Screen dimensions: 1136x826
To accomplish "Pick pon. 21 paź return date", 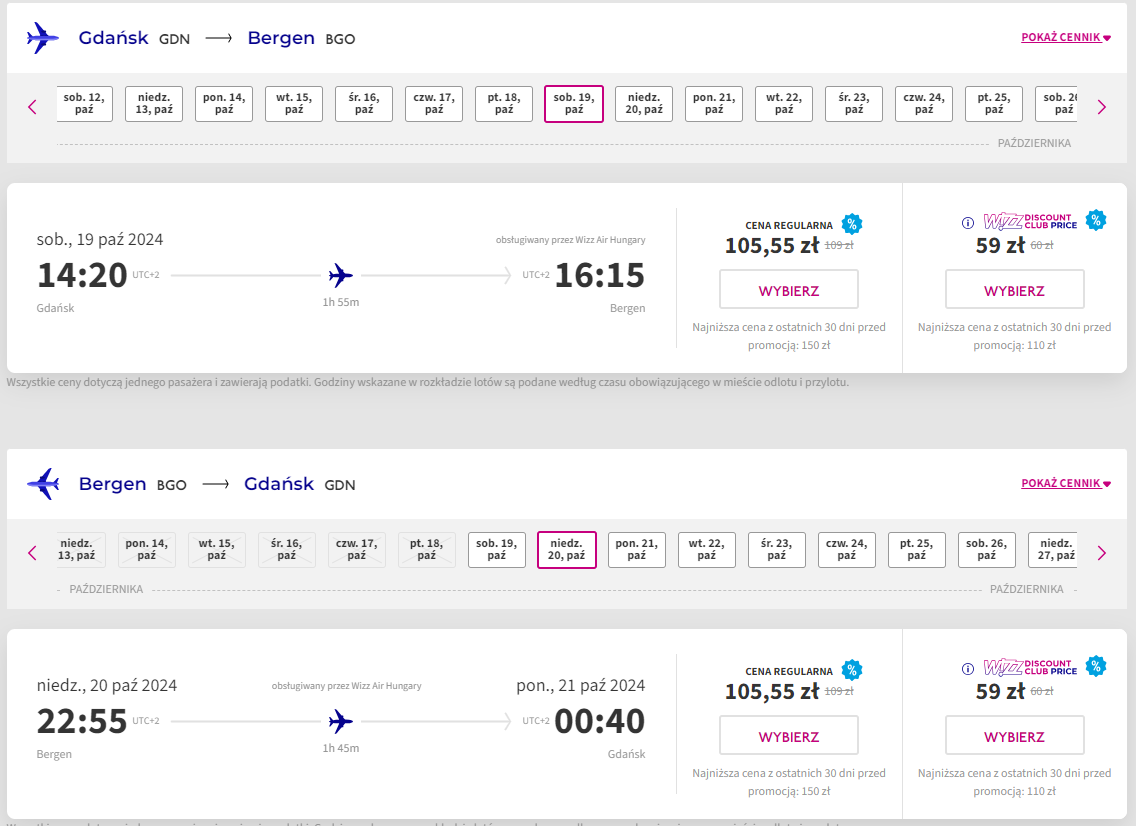I will (637, 550).
